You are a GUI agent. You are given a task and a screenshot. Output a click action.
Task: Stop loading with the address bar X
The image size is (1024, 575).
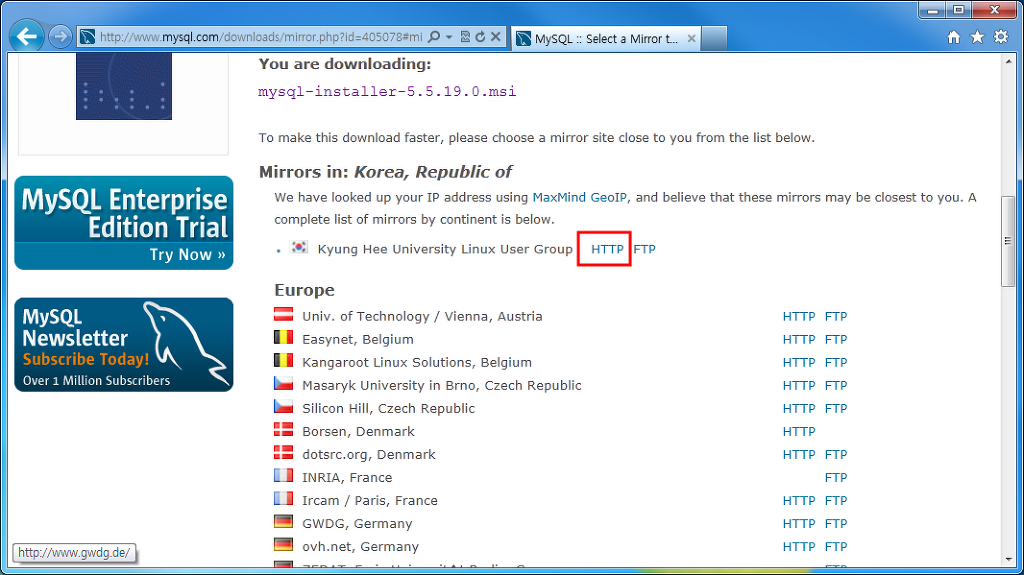click(496, 37)
